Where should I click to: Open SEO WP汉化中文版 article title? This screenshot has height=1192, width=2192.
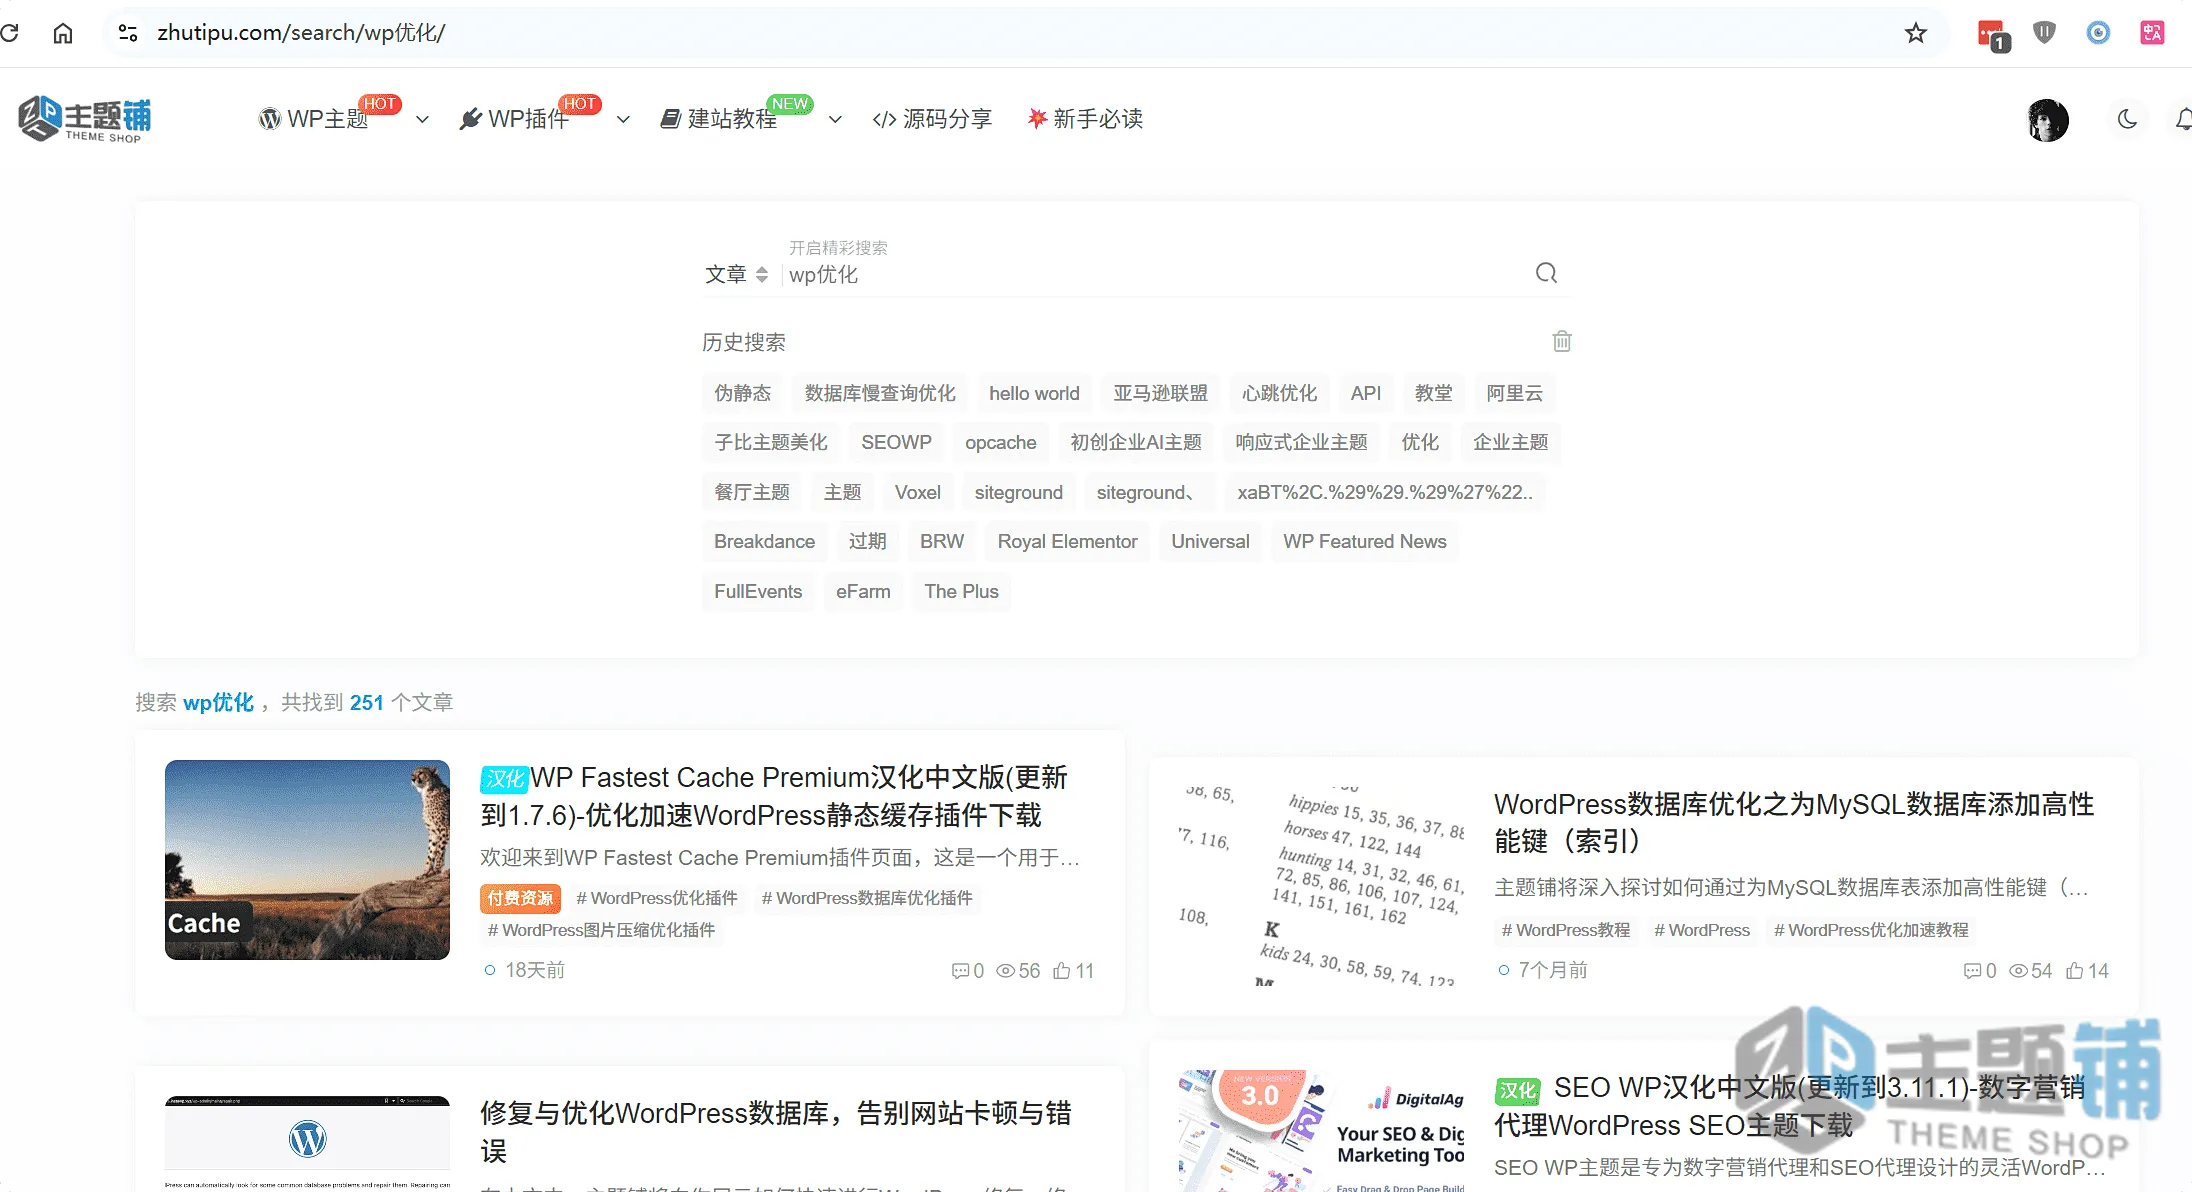(1790, 1106)
